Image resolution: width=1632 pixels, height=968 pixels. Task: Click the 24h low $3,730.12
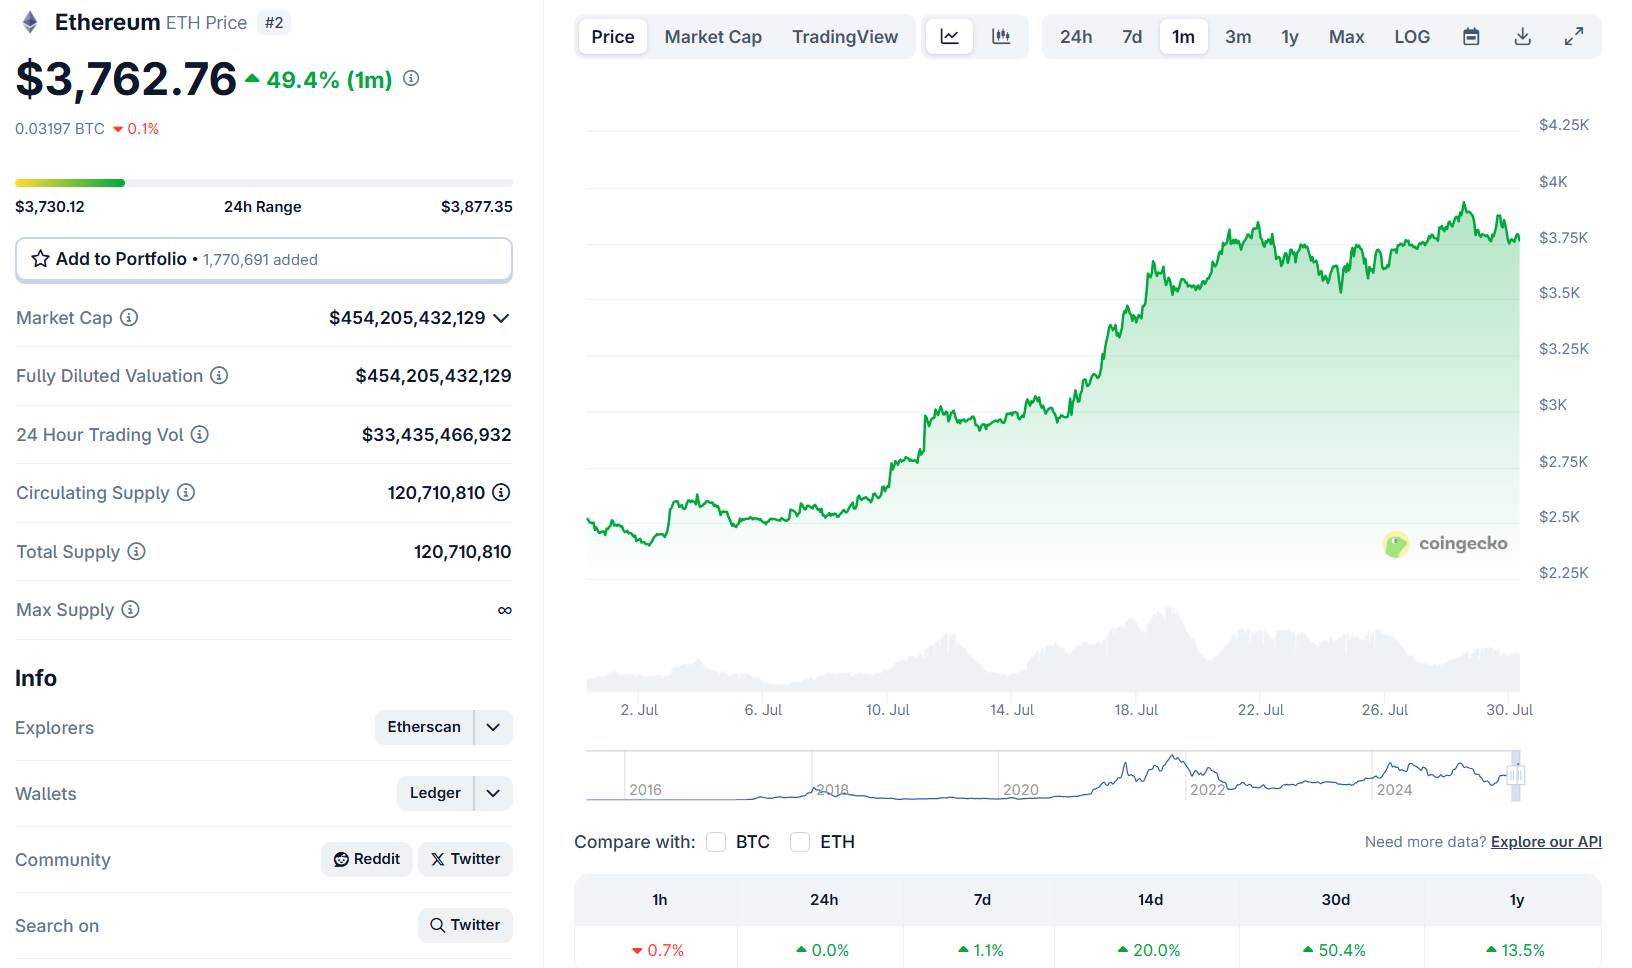point(50,207)
